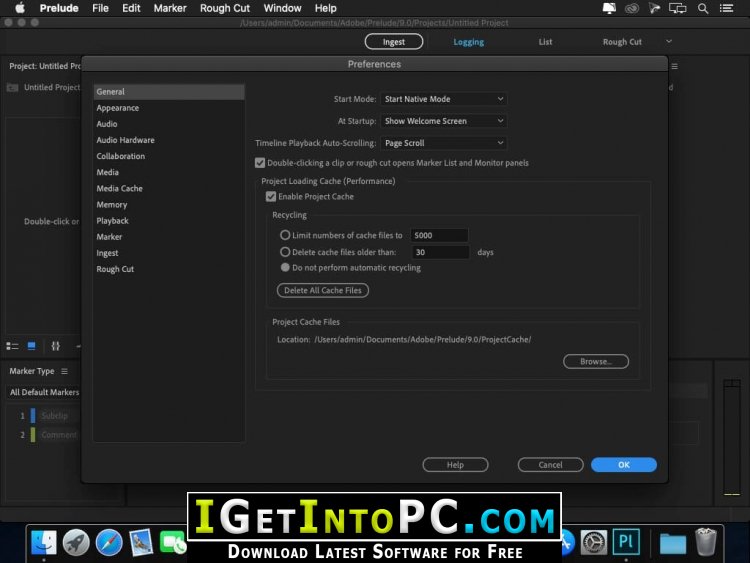This screenshot has height=563, width=750.
Task: Select Do not perform automatic recycling radio
Action: (285, 267)
